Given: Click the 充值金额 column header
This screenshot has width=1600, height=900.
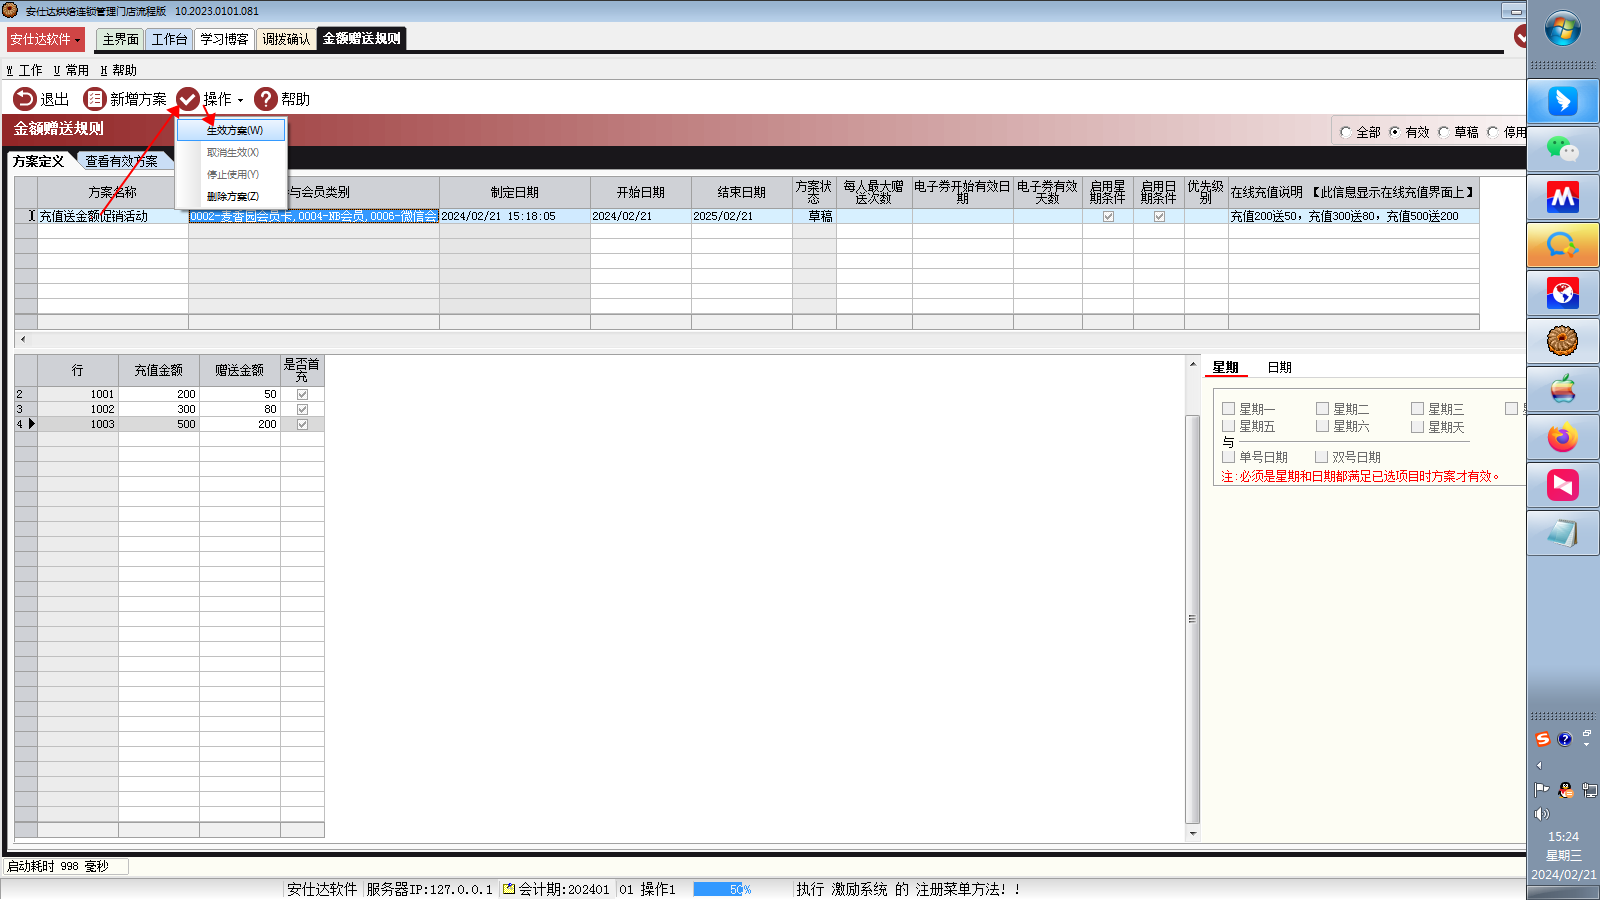Looking at the screenshot, I should click(x=159, y=370).
